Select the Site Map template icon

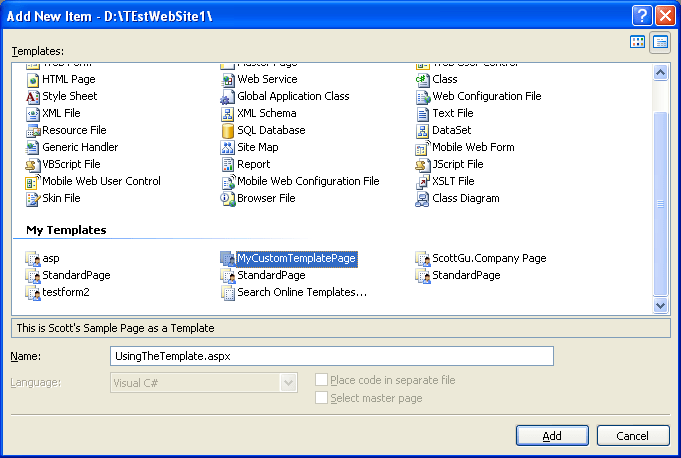pyautogui.click(x=228, y=148)
